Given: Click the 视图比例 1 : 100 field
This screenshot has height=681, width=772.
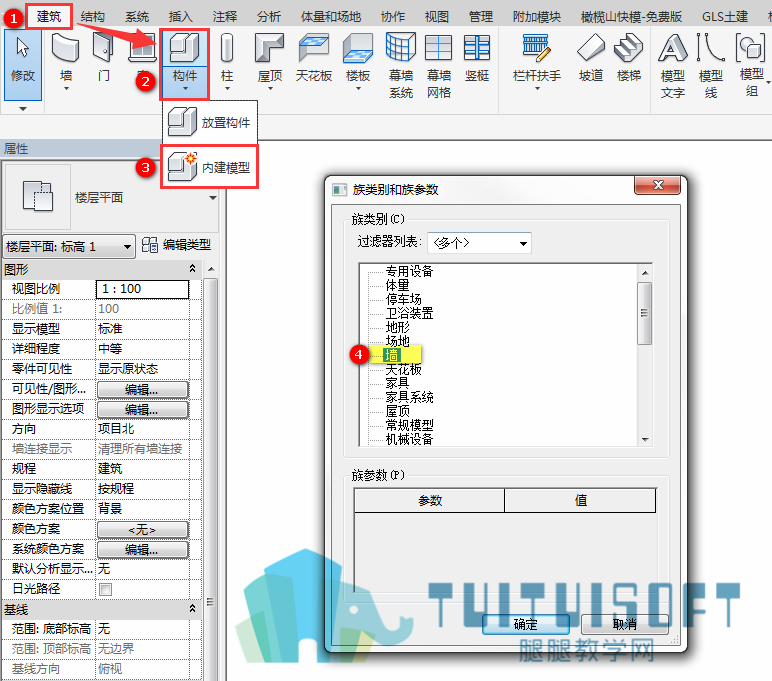Looking at the screenshot, I should (x=142, y=289).
